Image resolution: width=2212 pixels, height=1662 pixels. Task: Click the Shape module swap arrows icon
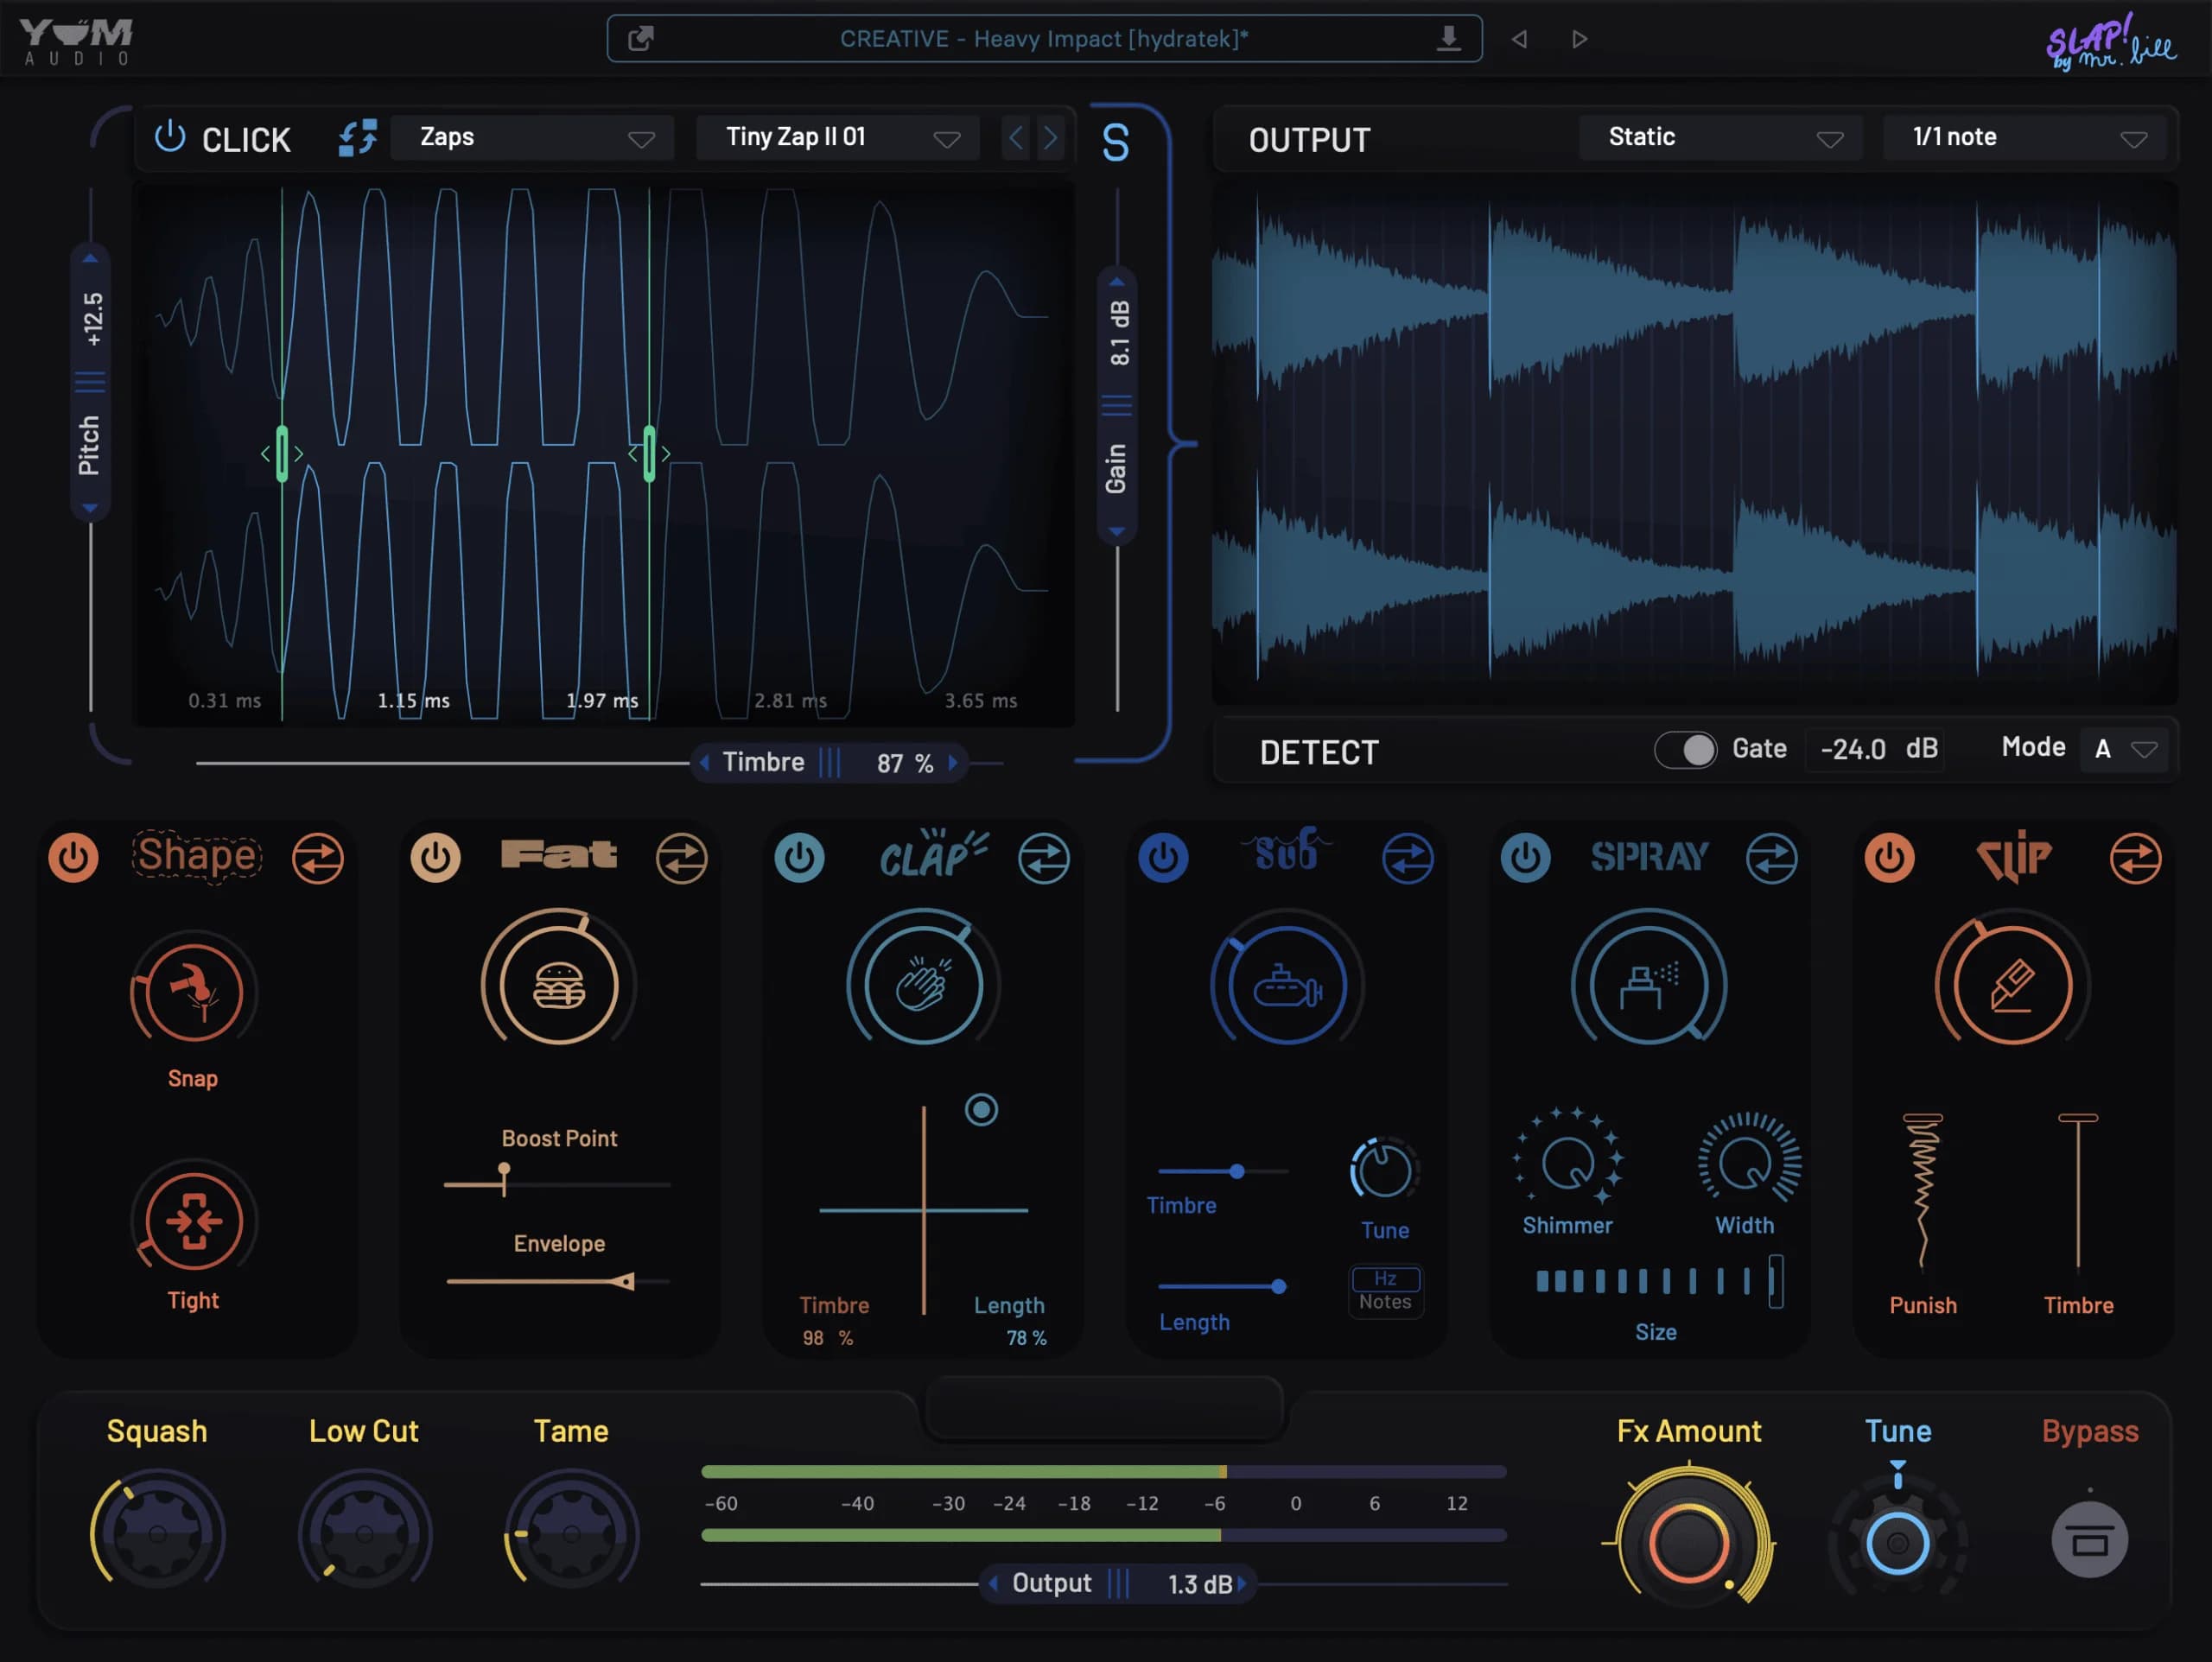[x=318, y=858]
